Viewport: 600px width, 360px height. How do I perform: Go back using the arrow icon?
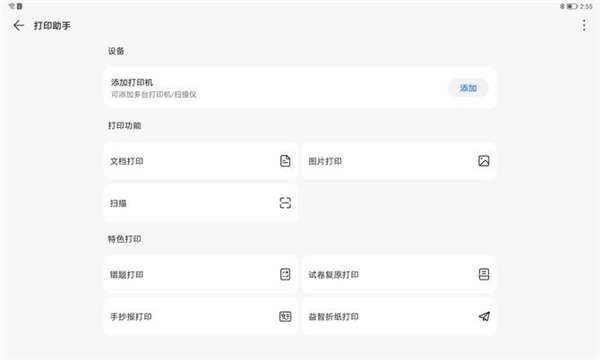18,26
